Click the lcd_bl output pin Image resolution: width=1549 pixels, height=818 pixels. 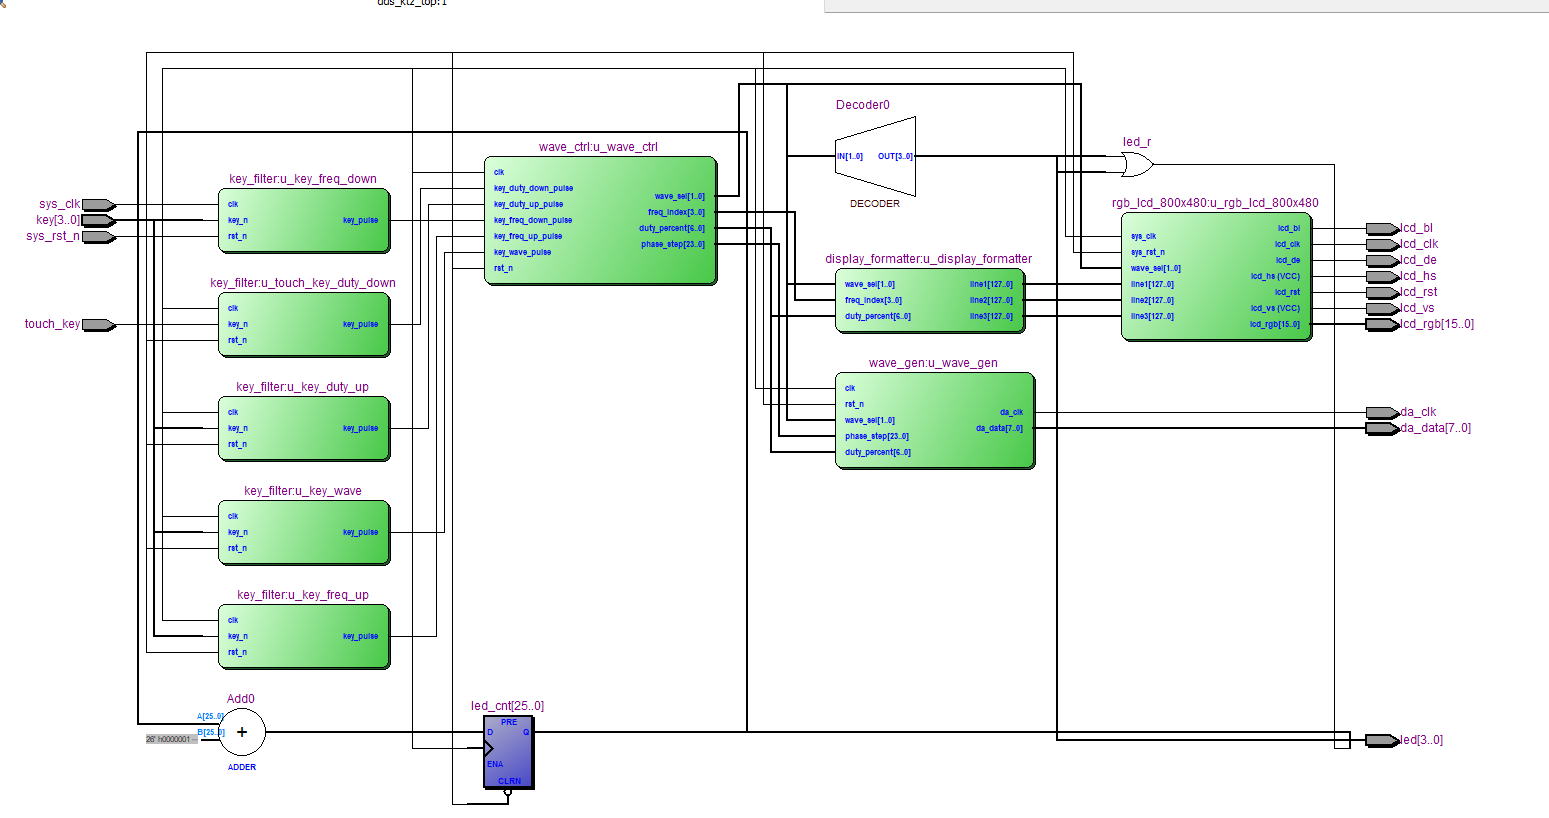[1382, 228]
